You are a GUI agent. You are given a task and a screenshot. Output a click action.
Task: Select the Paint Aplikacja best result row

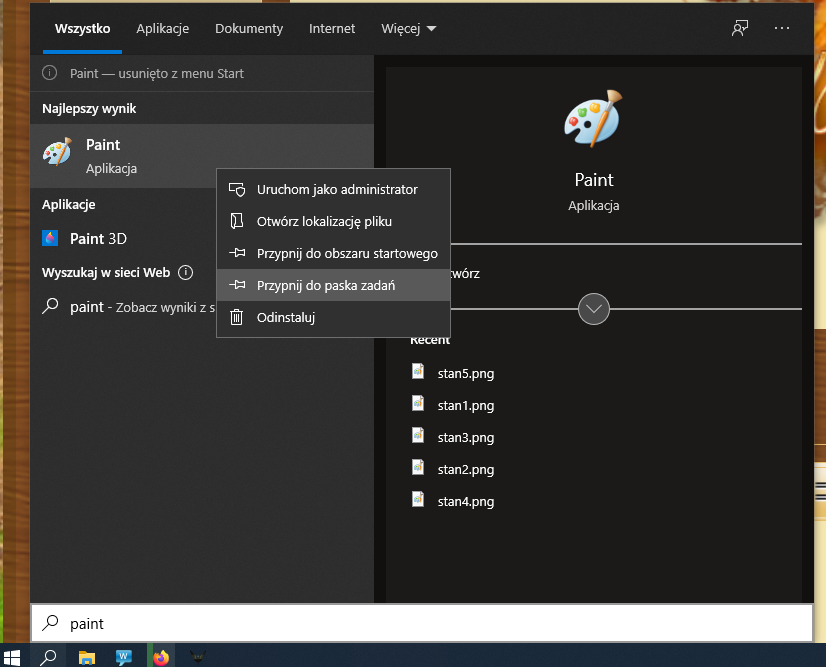tap(202, 156)
